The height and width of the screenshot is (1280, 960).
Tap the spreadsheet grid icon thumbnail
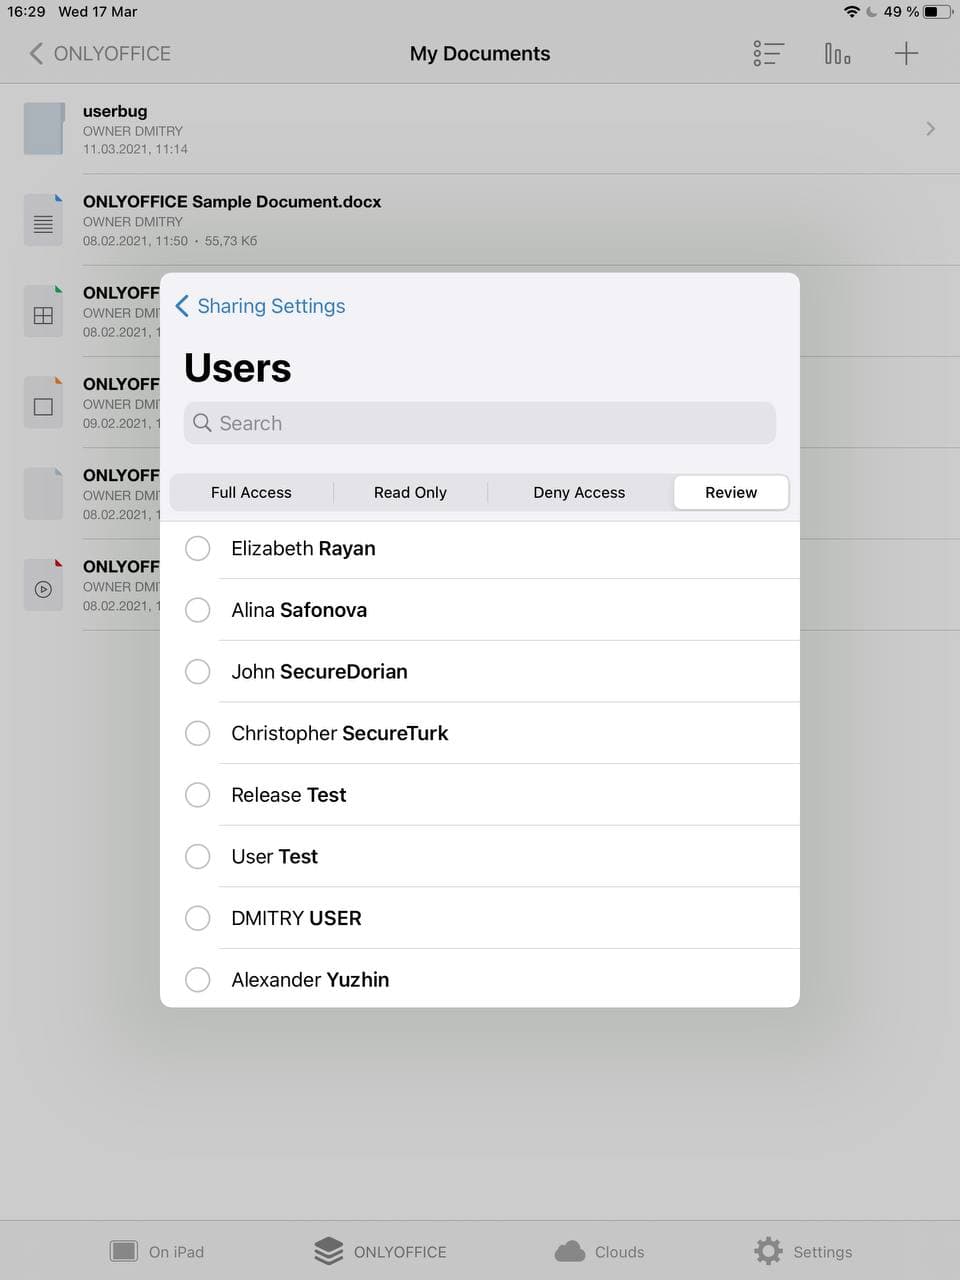pyautogui.click(x=43, y=313)
